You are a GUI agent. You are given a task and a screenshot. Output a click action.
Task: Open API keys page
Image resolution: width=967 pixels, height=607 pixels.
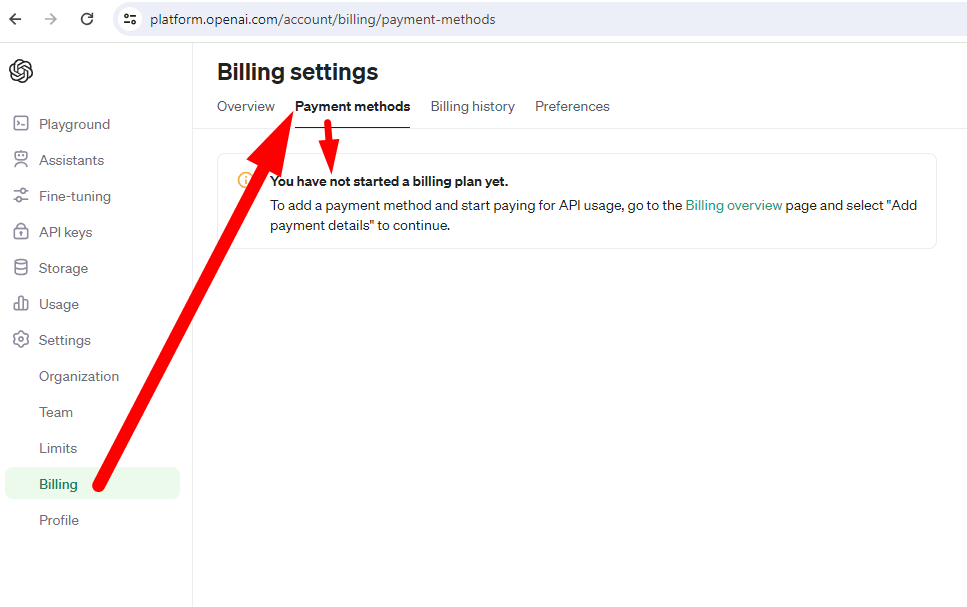point(65,232)
